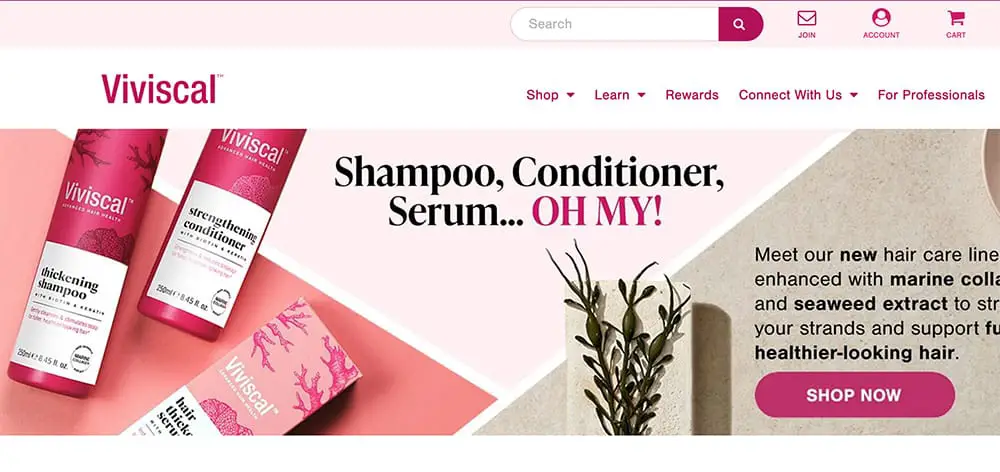Image resolution: width=1000 pixels, height=472 pixels.
Task: Click the Viviscal logo
Action: click(x=162, y=89)
